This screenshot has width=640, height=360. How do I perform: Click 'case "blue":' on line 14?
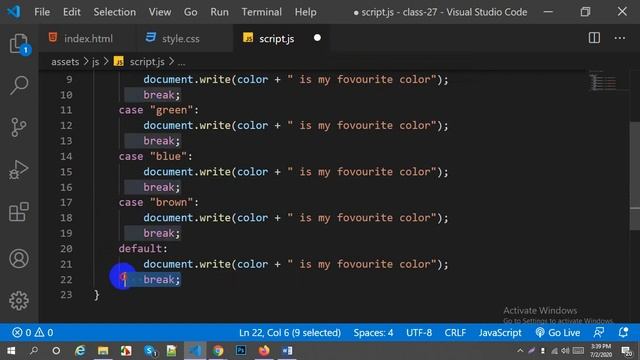point(156,156)
